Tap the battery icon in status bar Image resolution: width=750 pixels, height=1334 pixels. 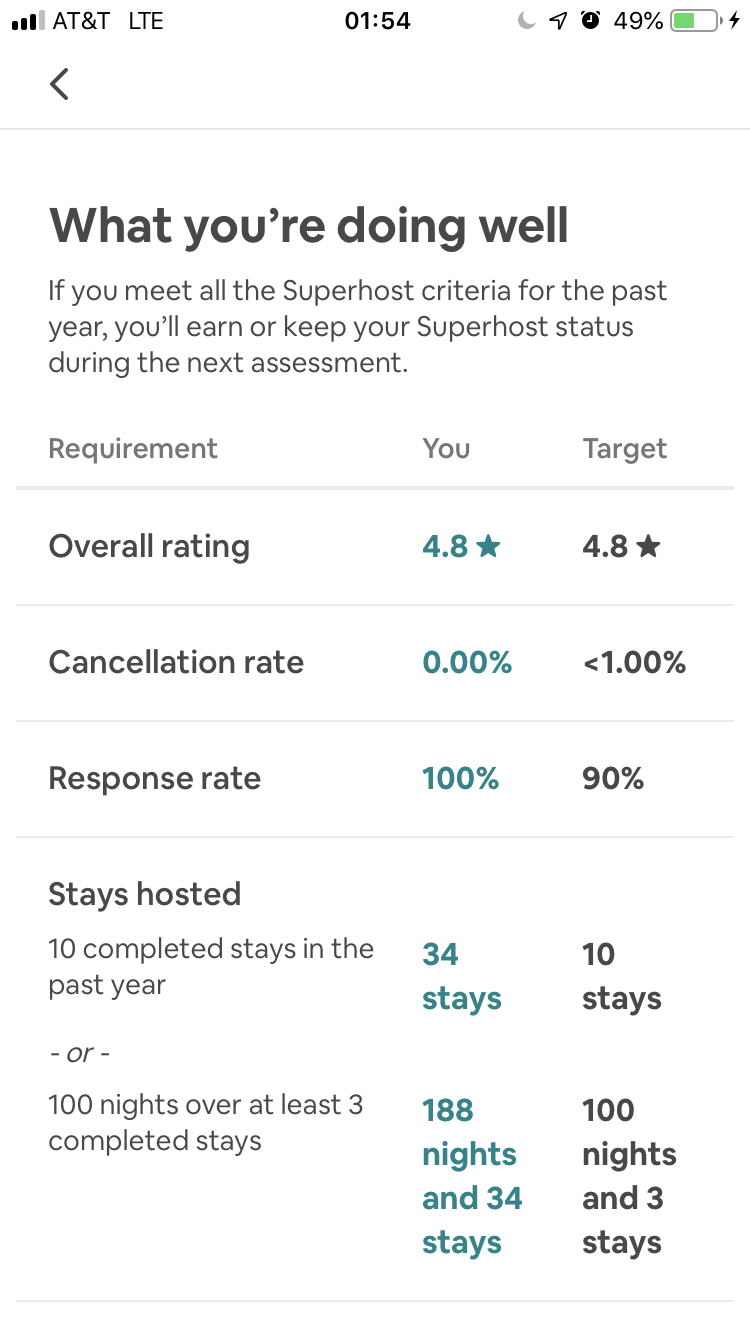pyautogui.click(x=696, y=21)
